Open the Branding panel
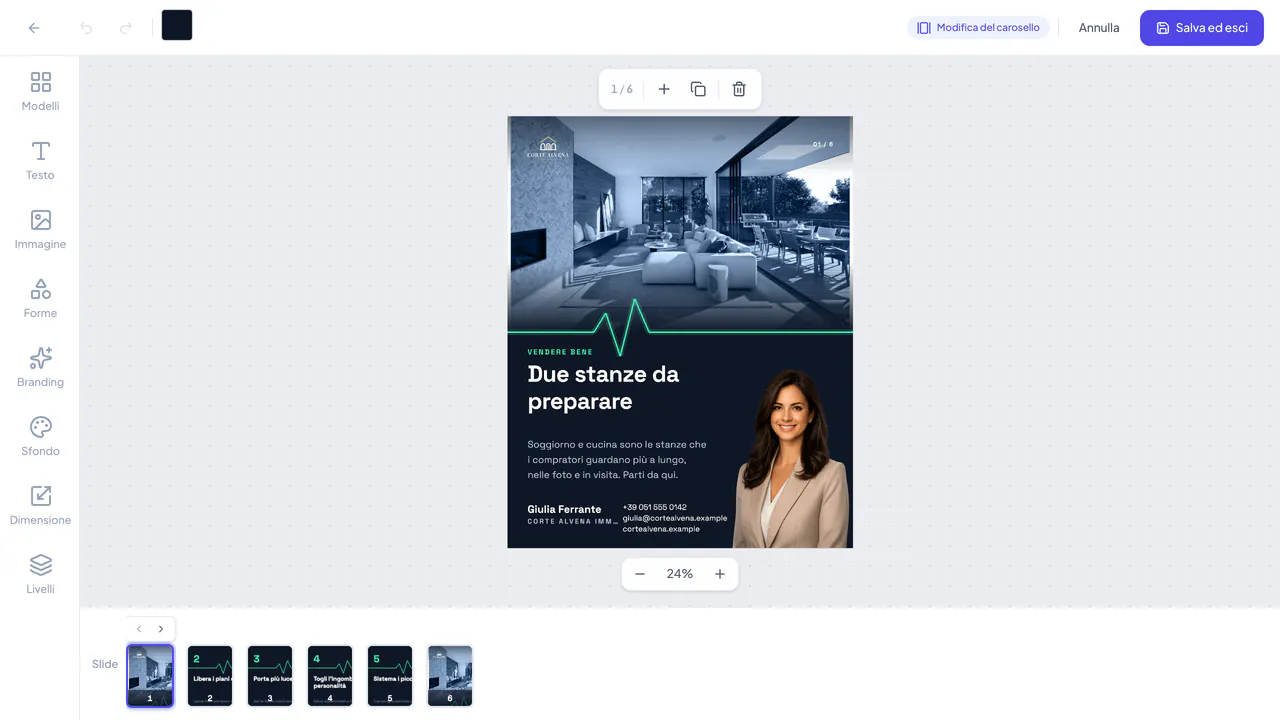Image resolution: width=1280 pixels, height=720 pixels. (x=40, y=367)
